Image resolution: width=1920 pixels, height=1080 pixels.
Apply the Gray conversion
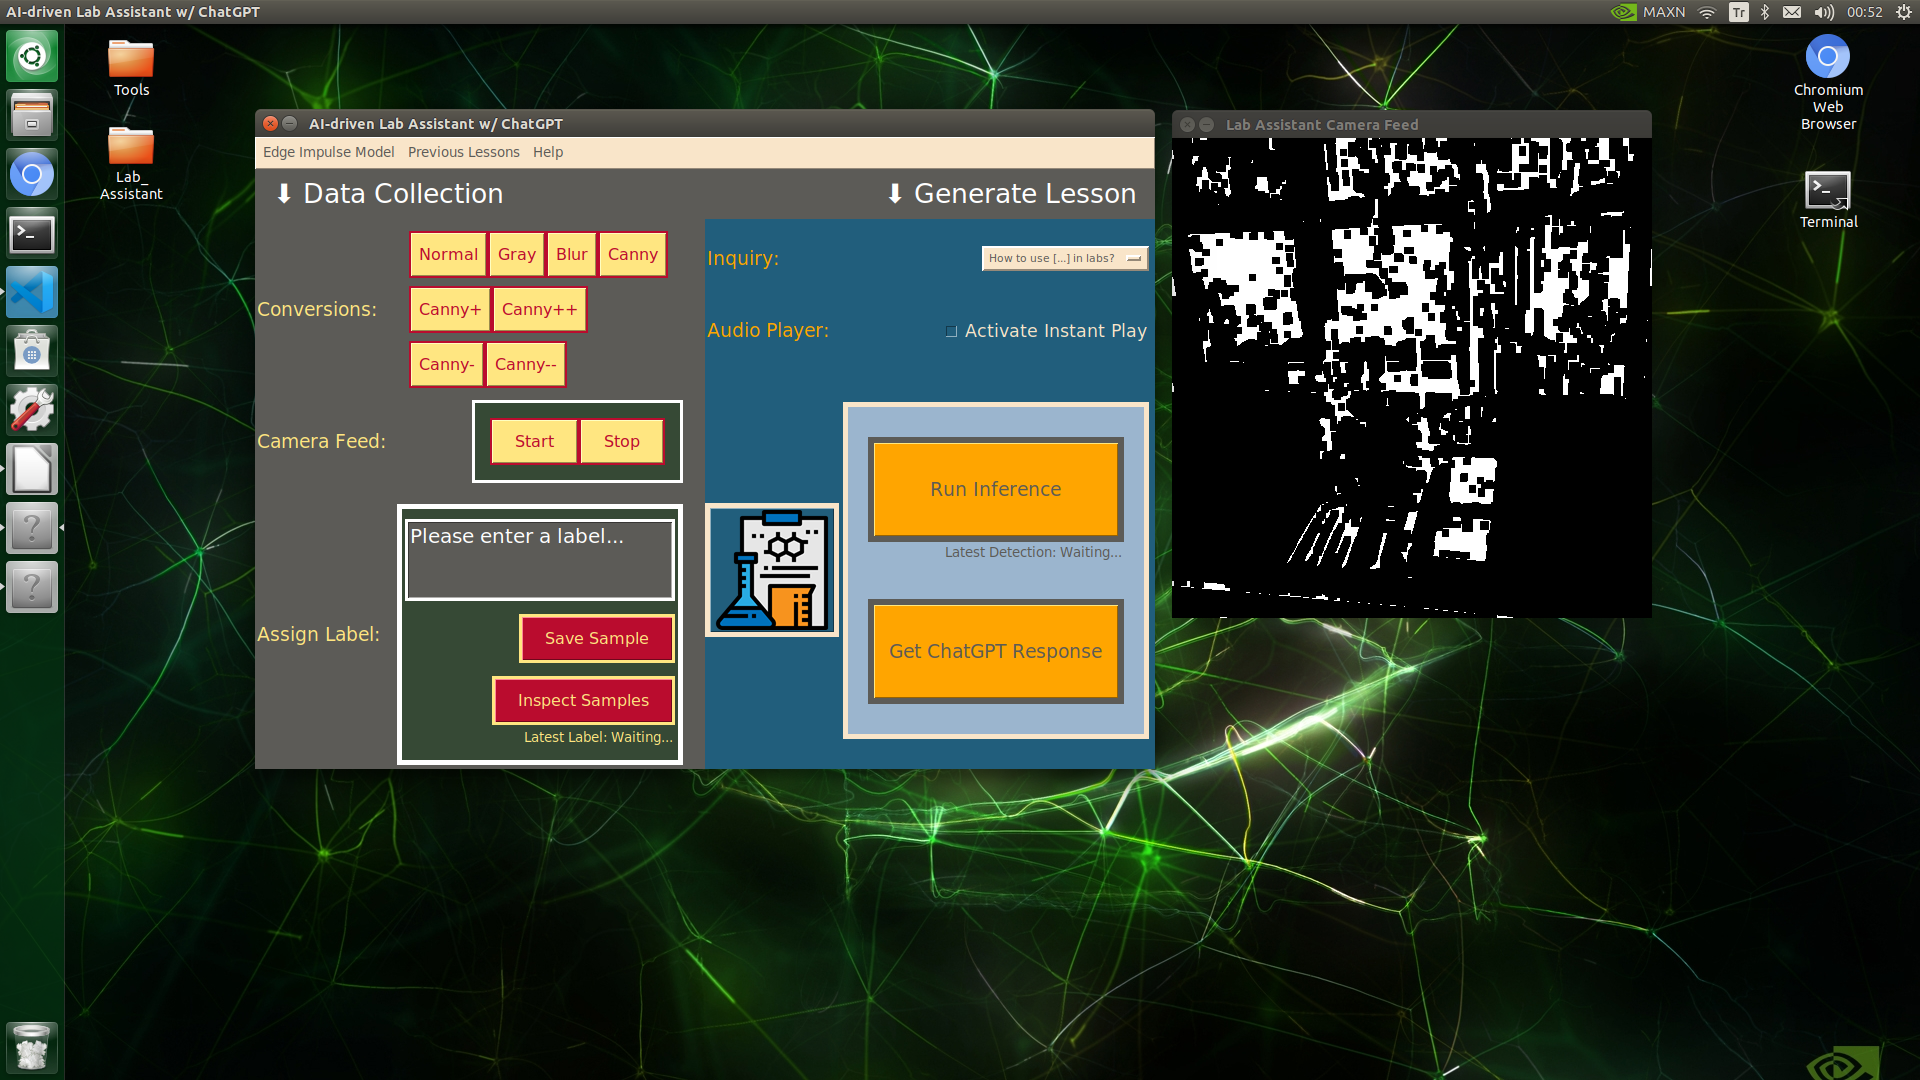[x=517, y=254]
